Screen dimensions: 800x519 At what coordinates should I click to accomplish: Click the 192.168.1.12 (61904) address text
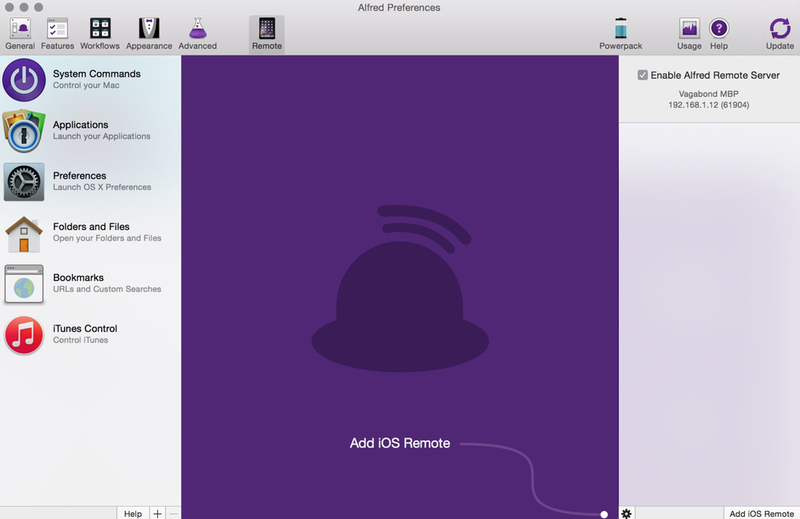pos(709,105)
